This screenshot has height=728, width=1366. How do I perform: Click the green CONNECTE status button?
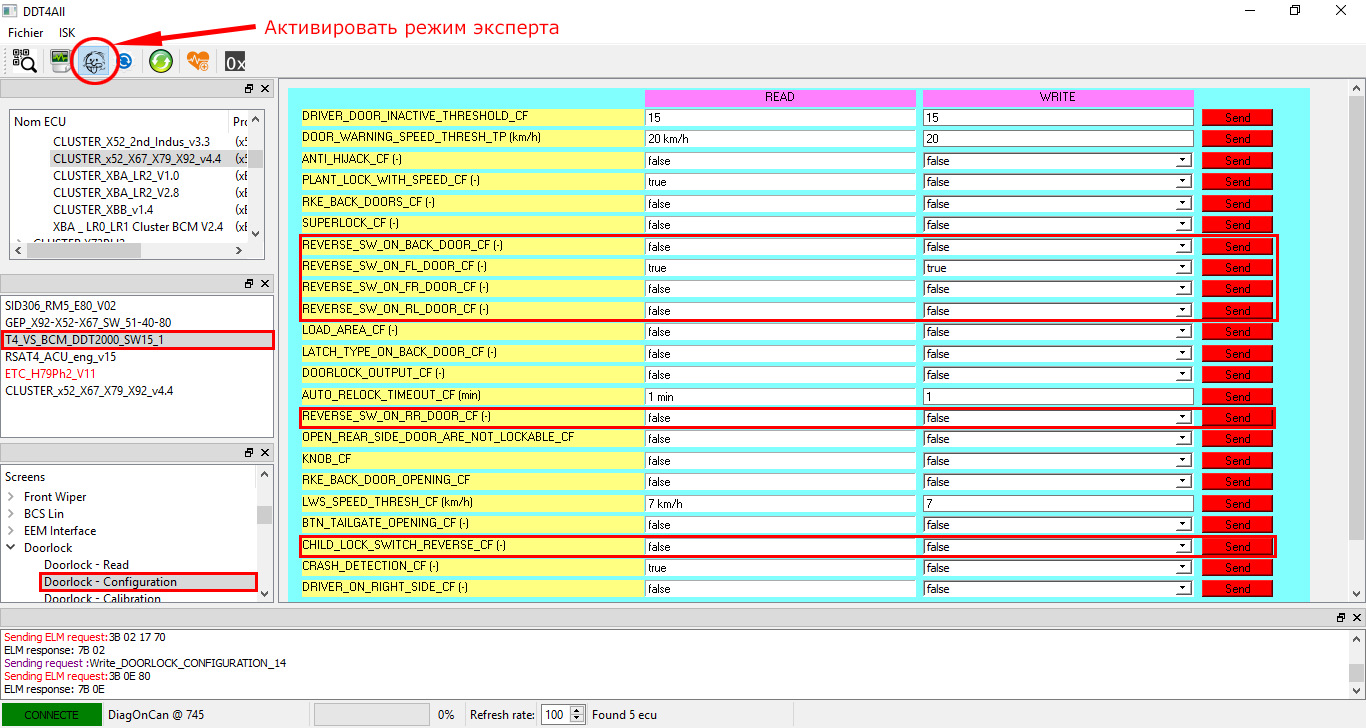pos(51,715)
